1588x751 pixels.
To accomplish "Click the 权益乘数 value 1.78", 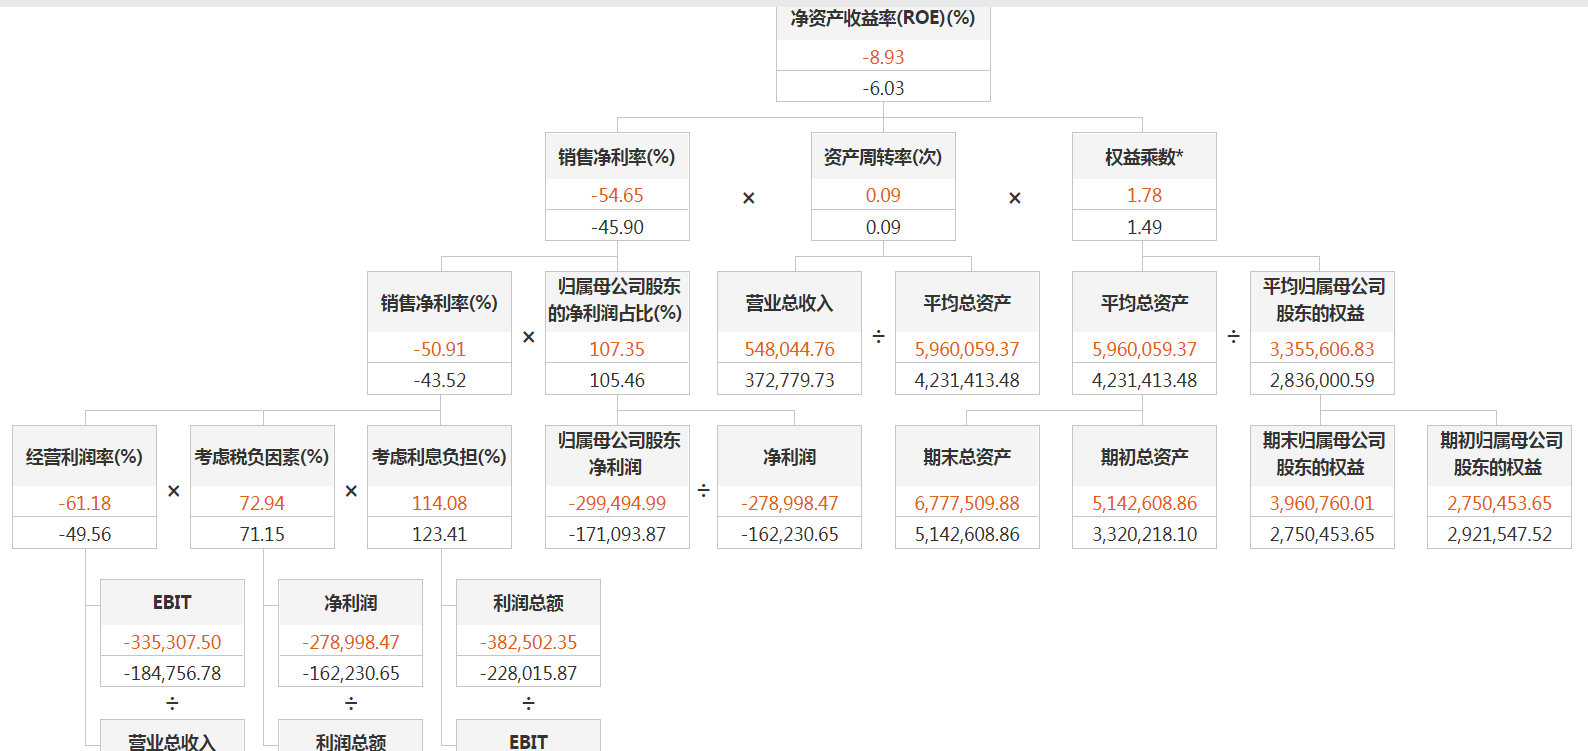I will (1144, 195).
